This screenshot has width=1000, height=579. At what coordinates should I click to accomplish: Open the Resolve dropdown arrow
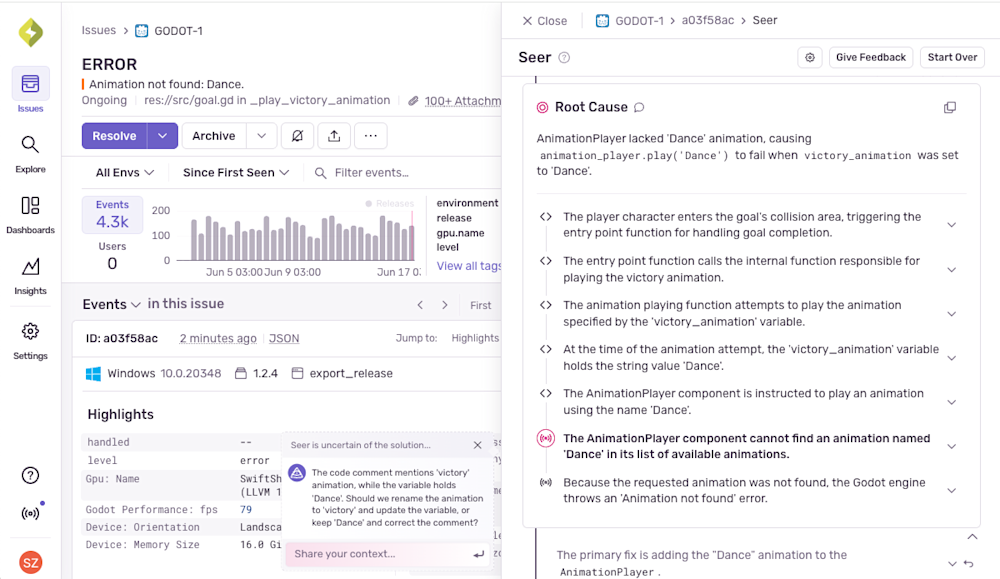[x=163, y=136]
